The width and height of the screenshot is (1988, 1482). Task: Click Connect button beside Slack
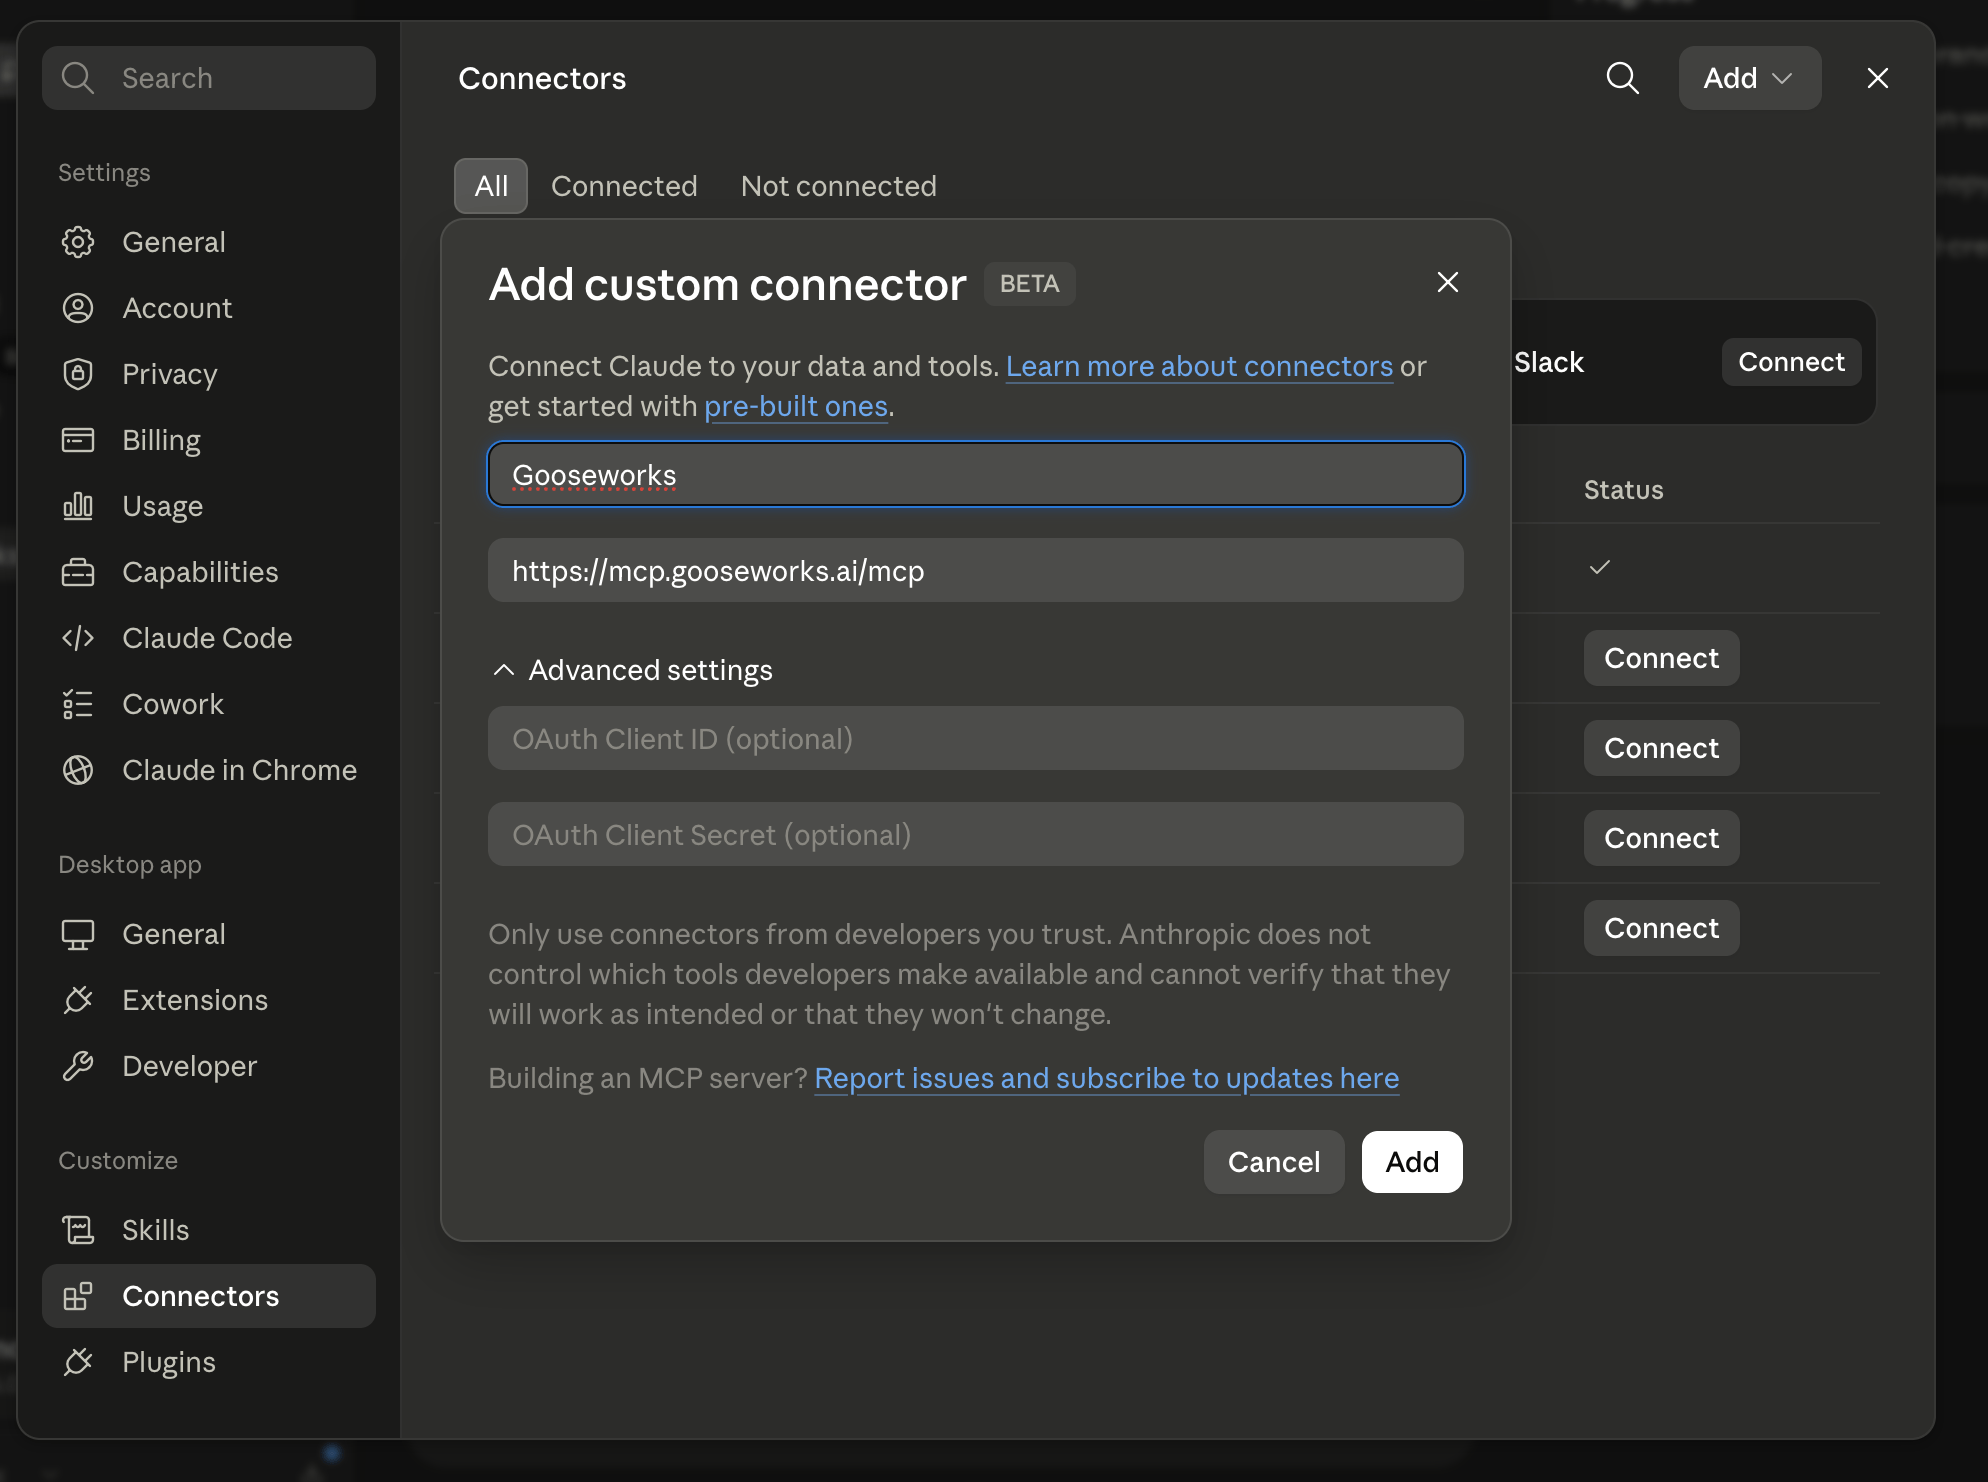[1791, 362]
